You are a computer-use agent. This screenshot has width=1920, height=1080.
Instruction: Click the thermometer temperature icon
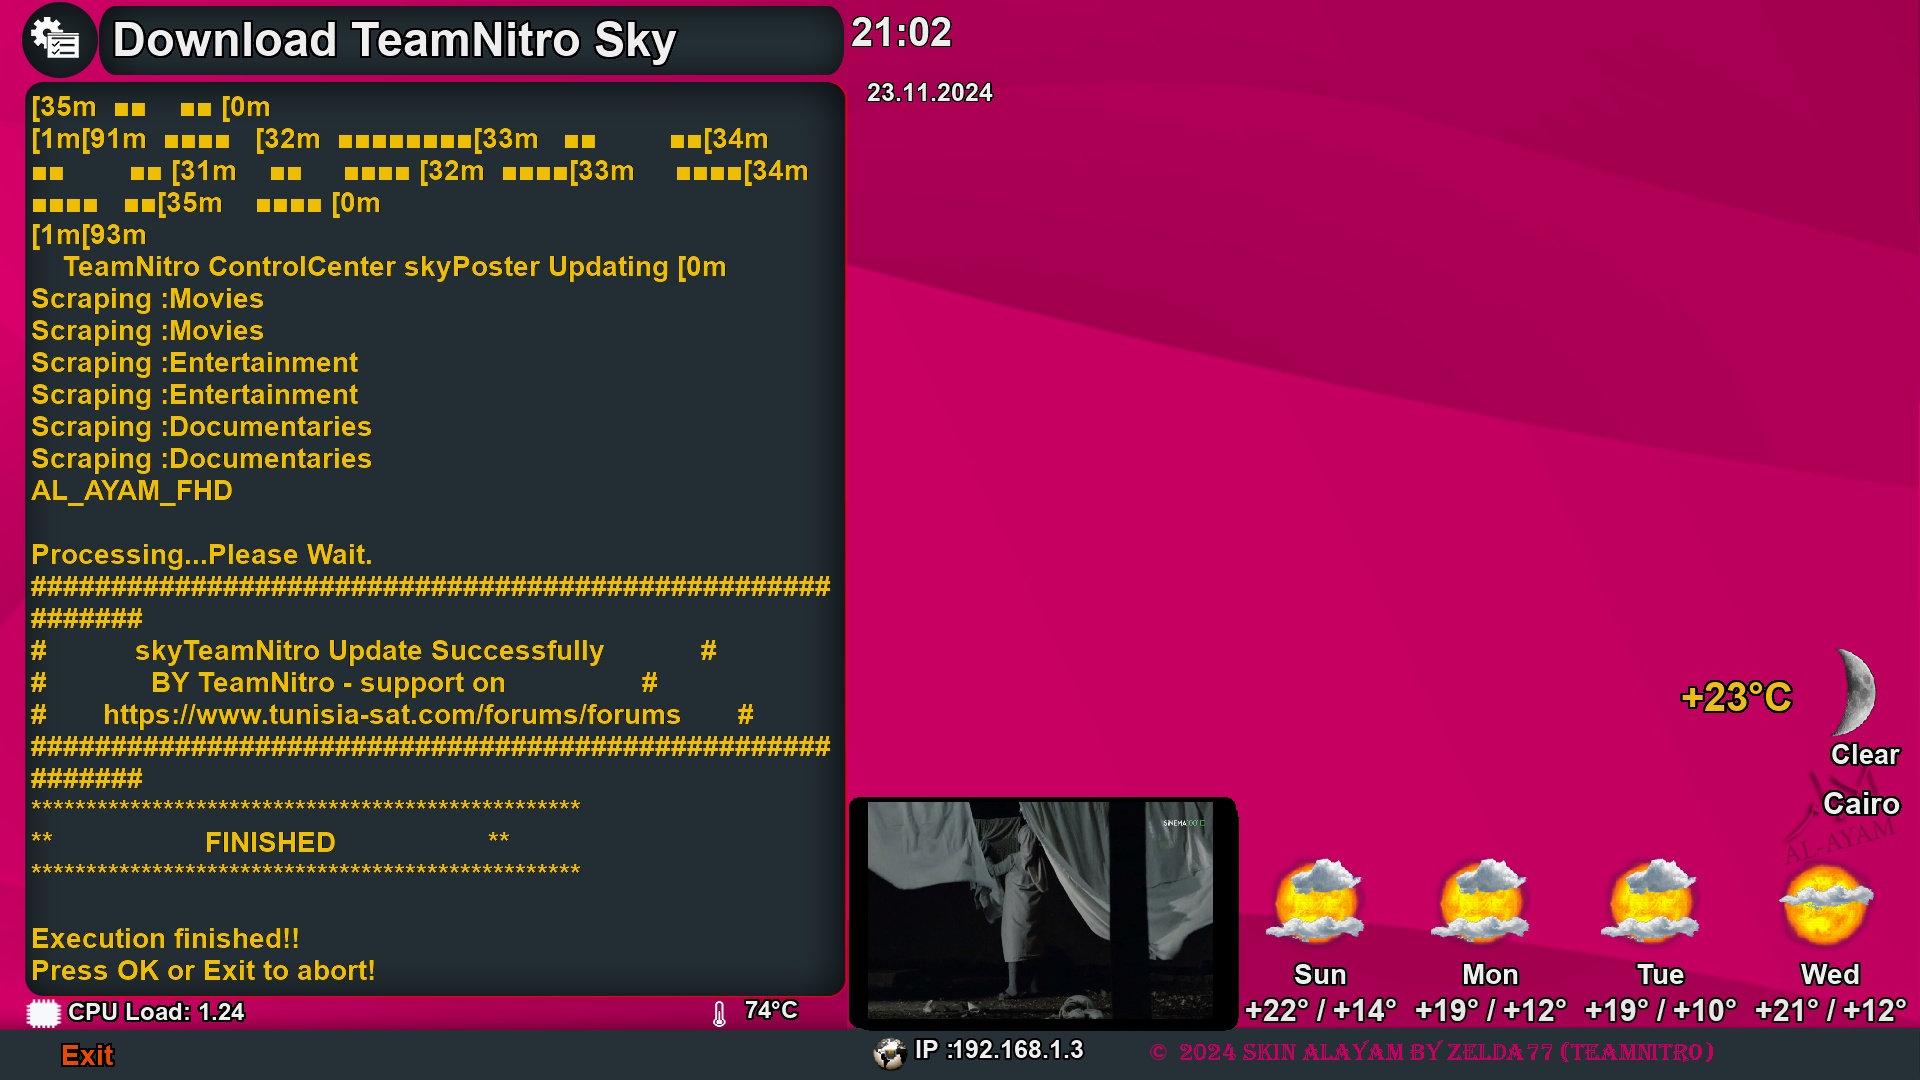(719, 1014)
